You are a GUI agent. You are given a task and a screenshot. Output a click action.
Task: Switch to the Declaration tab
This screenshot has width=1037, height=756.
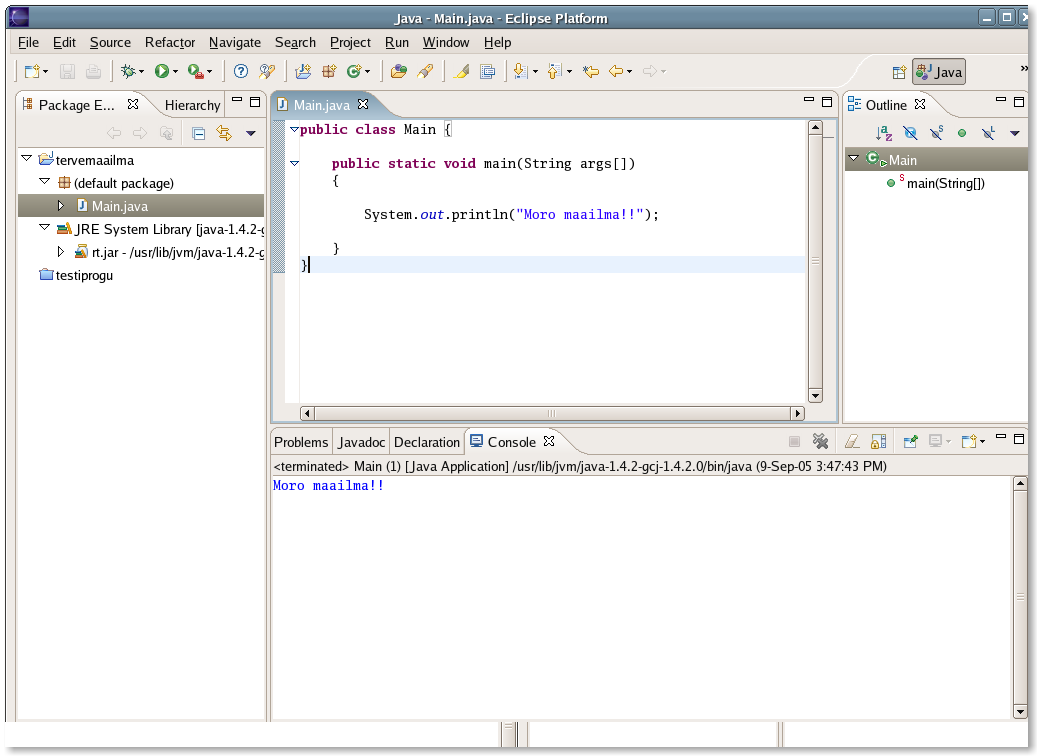(x=427, y=442)
